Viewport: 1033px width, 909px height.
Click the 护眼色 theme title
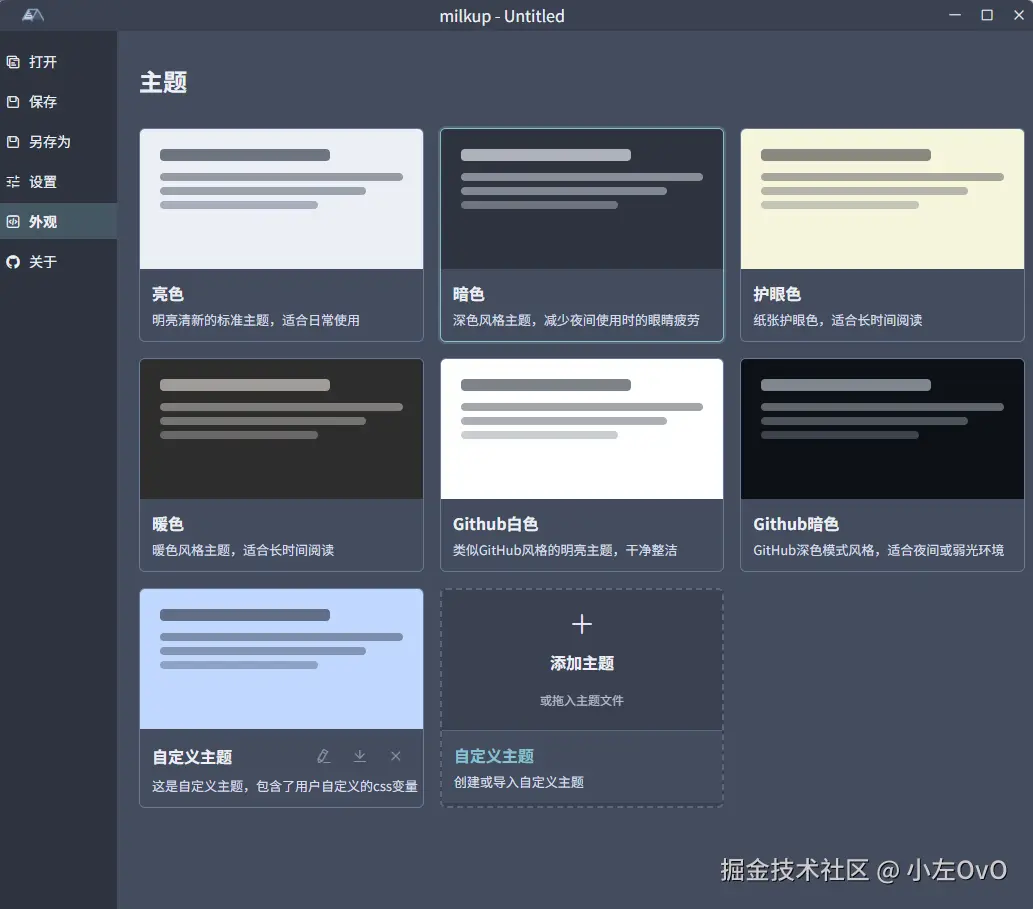click(x=777, y=294)
